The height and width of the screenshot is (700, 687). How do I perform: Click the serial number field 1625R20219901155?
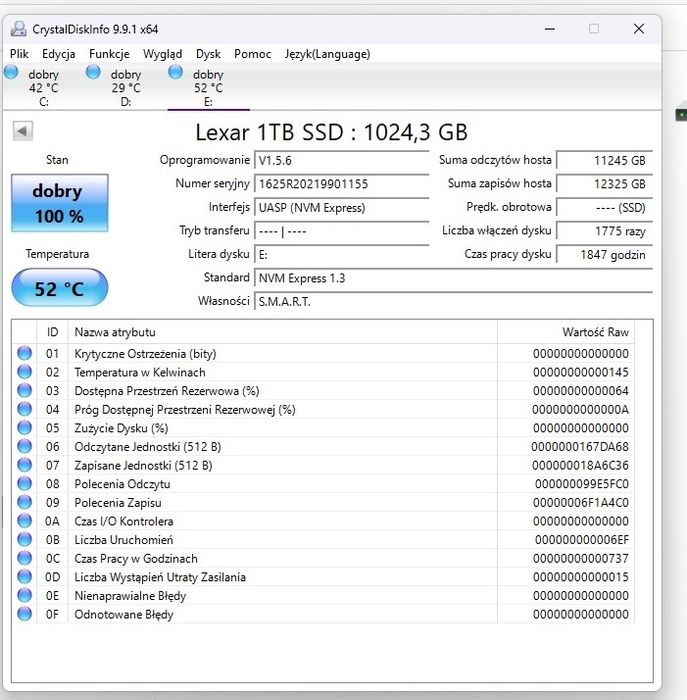(341, 184)
